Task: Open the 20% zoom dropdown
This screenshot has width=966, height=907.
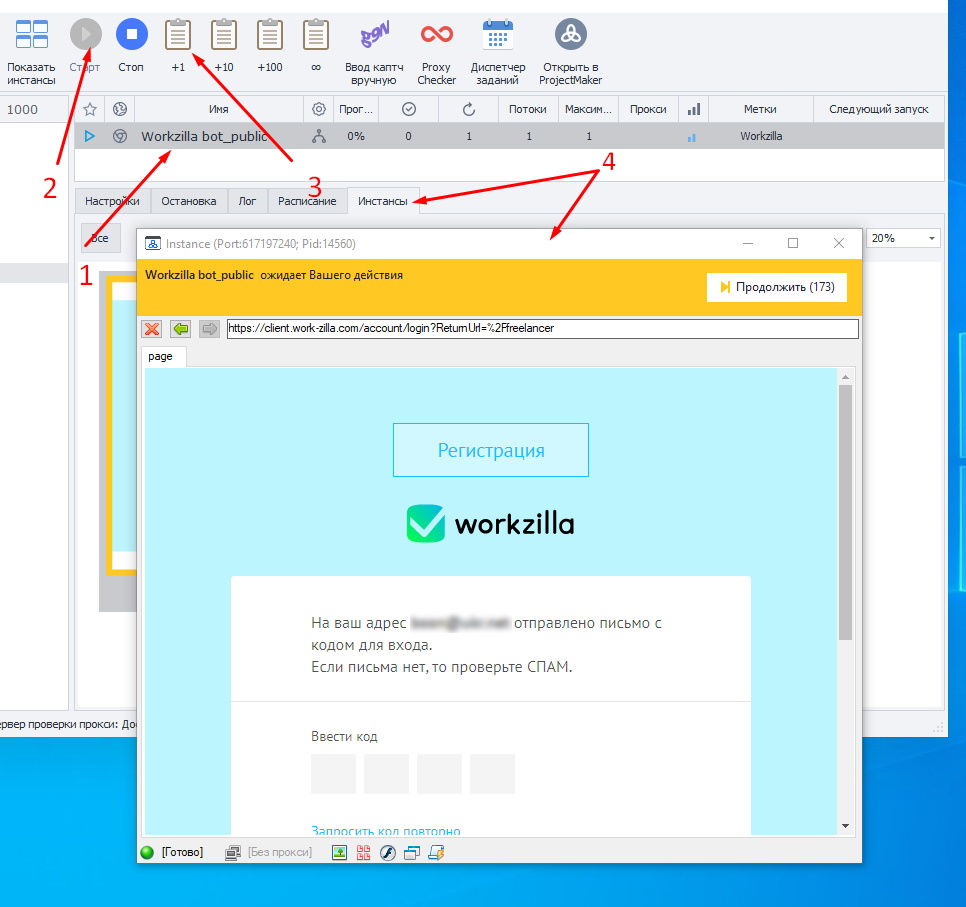Action: pyautogui.click(x=903, y=238)
